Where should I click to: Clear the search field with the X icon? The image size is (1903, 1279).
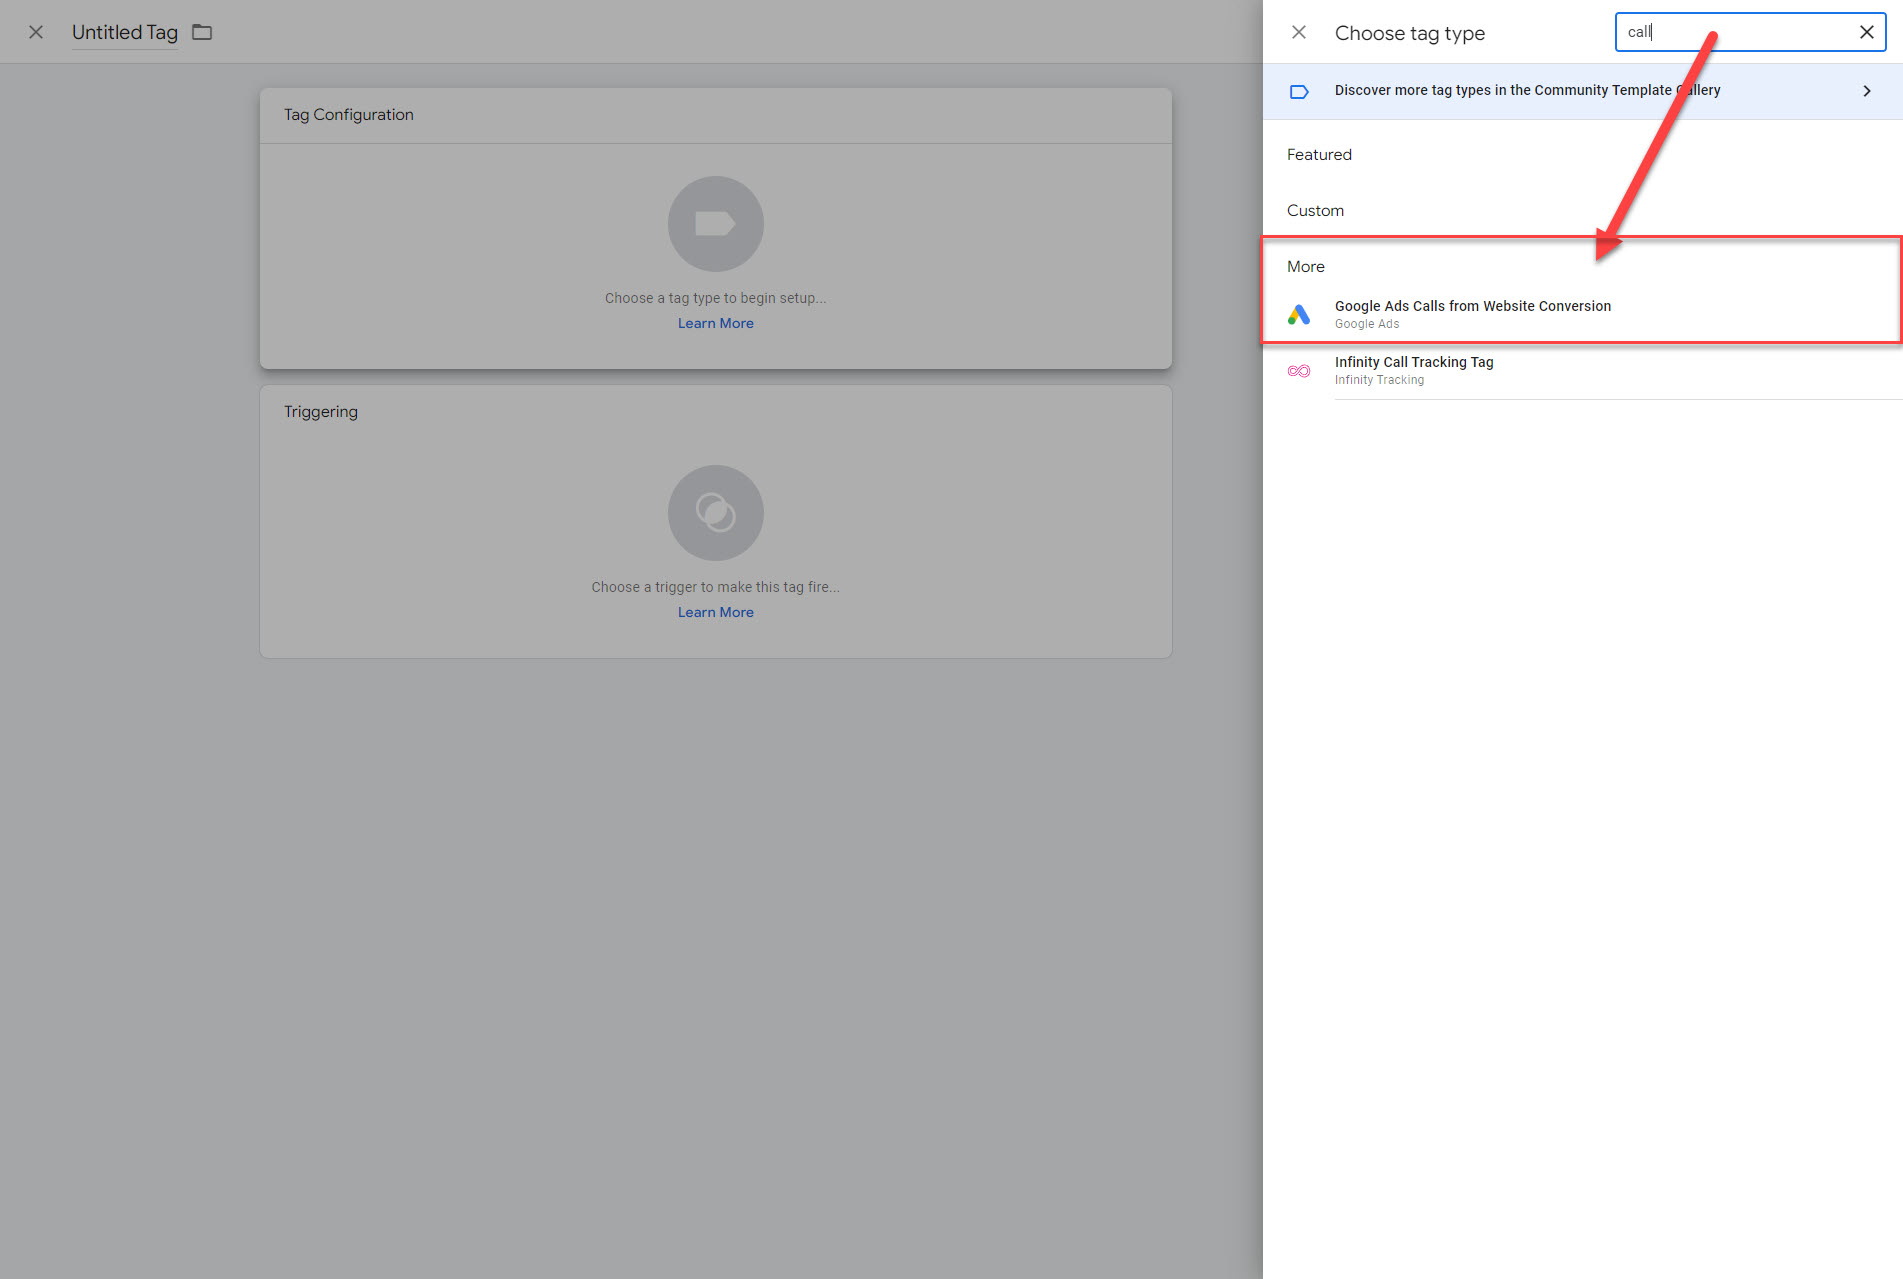[1866, 32]
